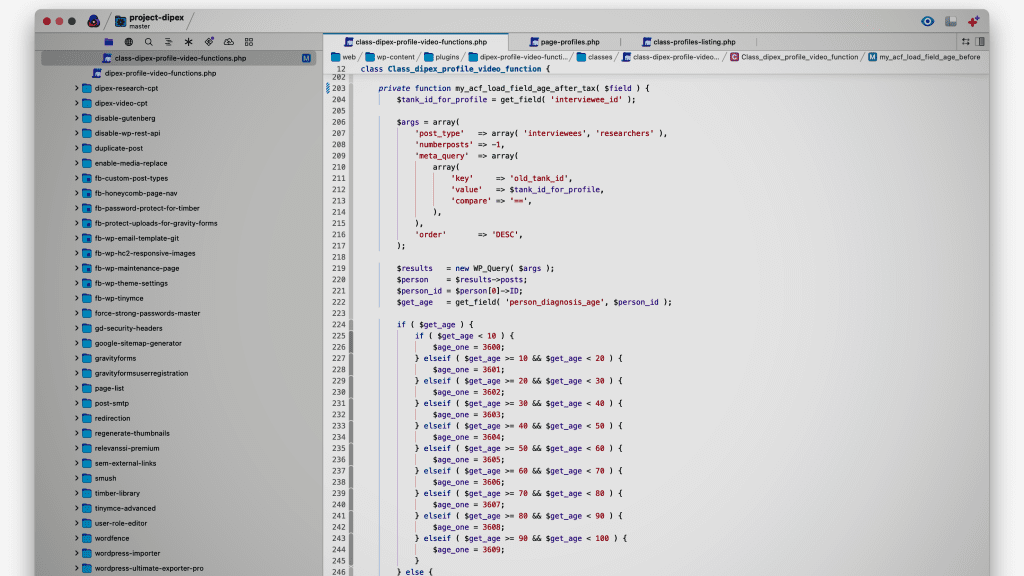Click the plugins breadcrumb folder
Image resolution: width=1024 pixels, height=576 pixels.
pyautogui.click(x=441, y=57)
